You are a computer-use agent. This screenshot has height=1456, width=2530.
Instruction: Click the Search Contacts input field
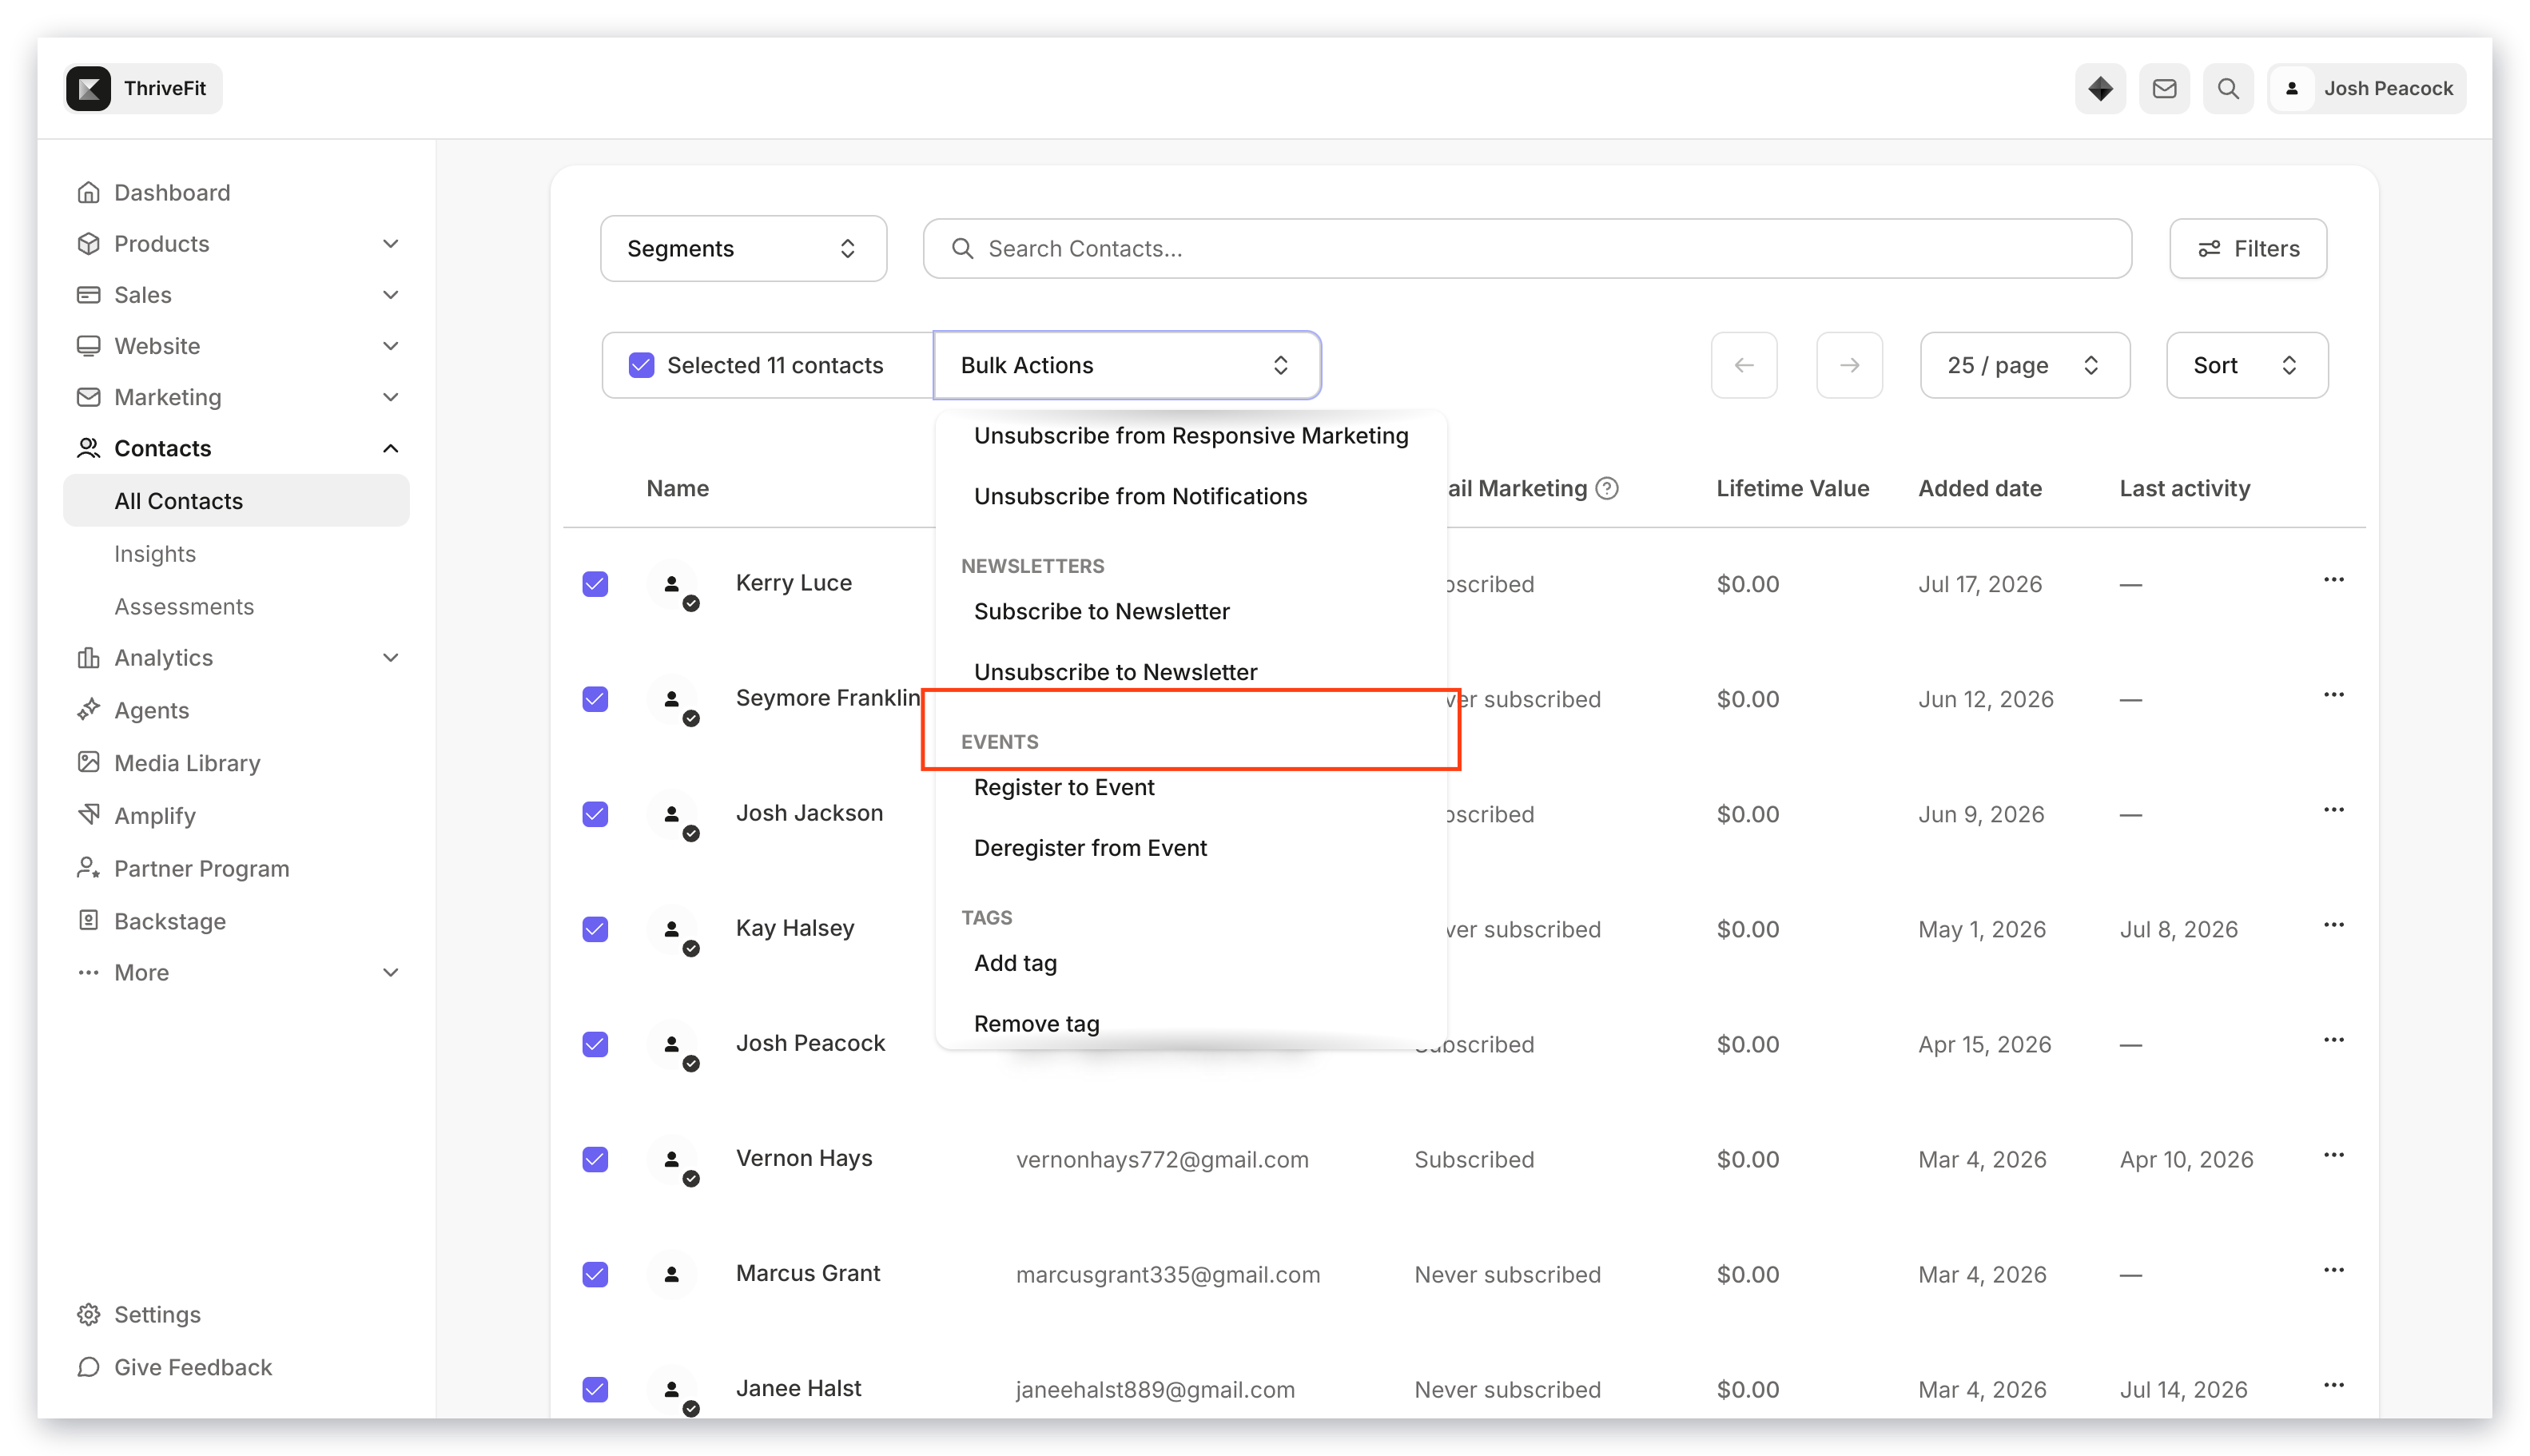[1526, 248]
